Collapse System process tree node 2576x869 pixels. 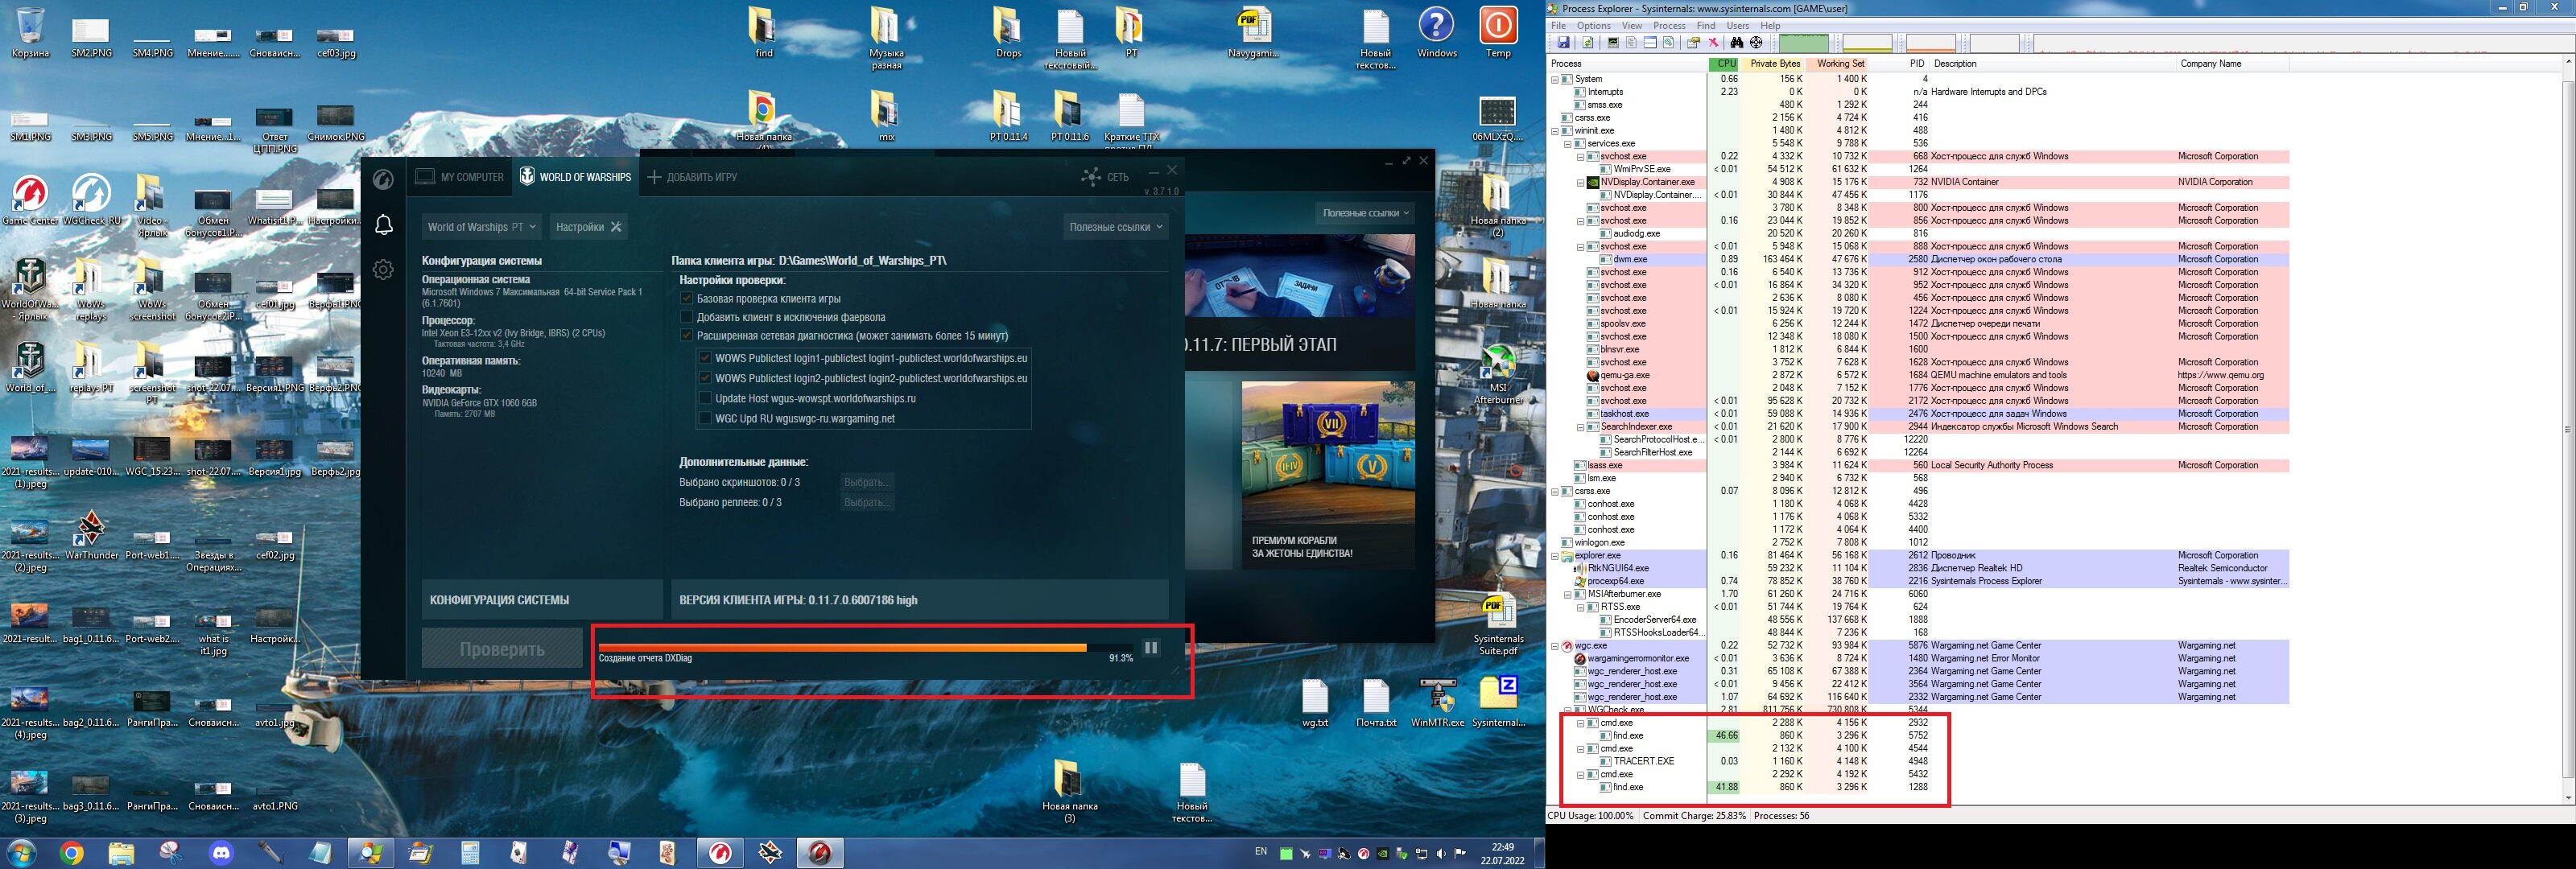(1555, 79)
